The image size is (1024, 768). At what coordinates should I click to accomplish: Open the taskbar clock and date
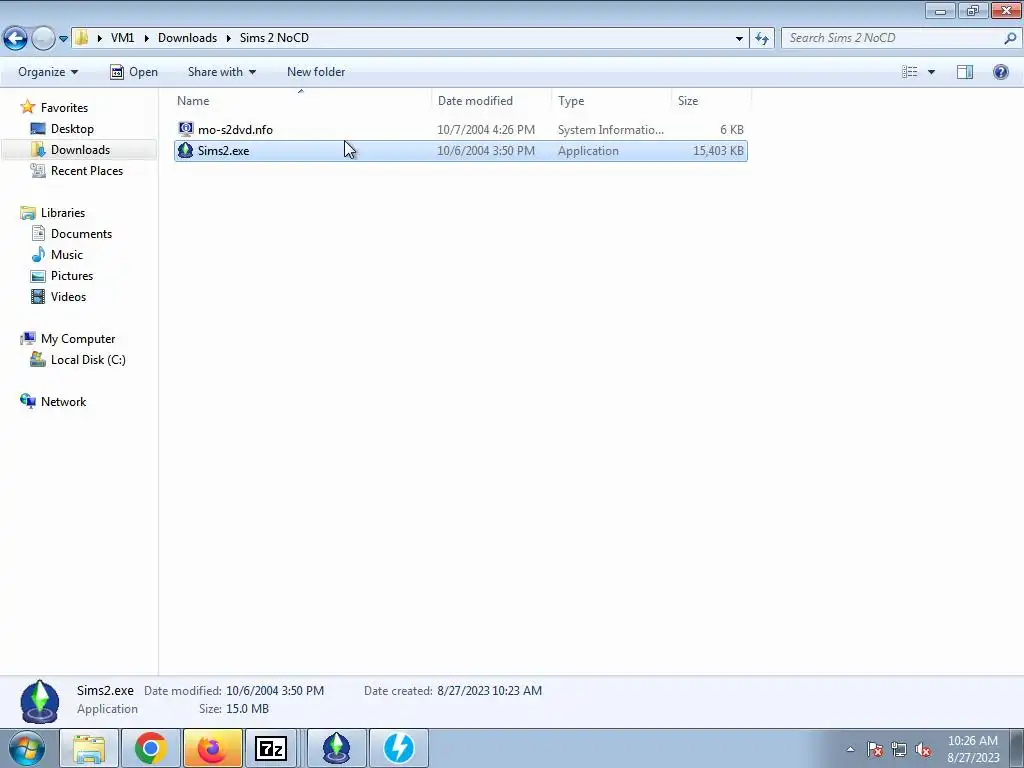point(973,749)
